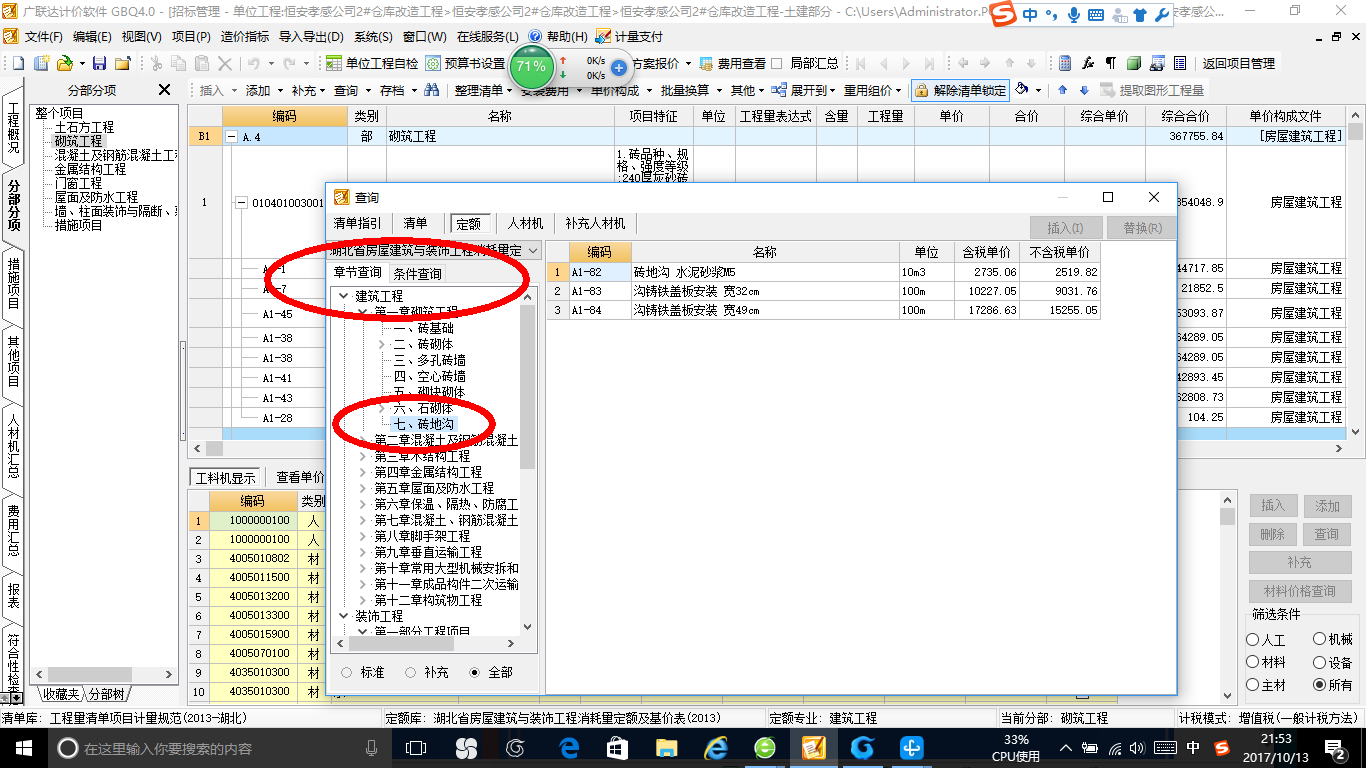
Task: Open the 整理清单 dropdown
Action: click(484, 90)
